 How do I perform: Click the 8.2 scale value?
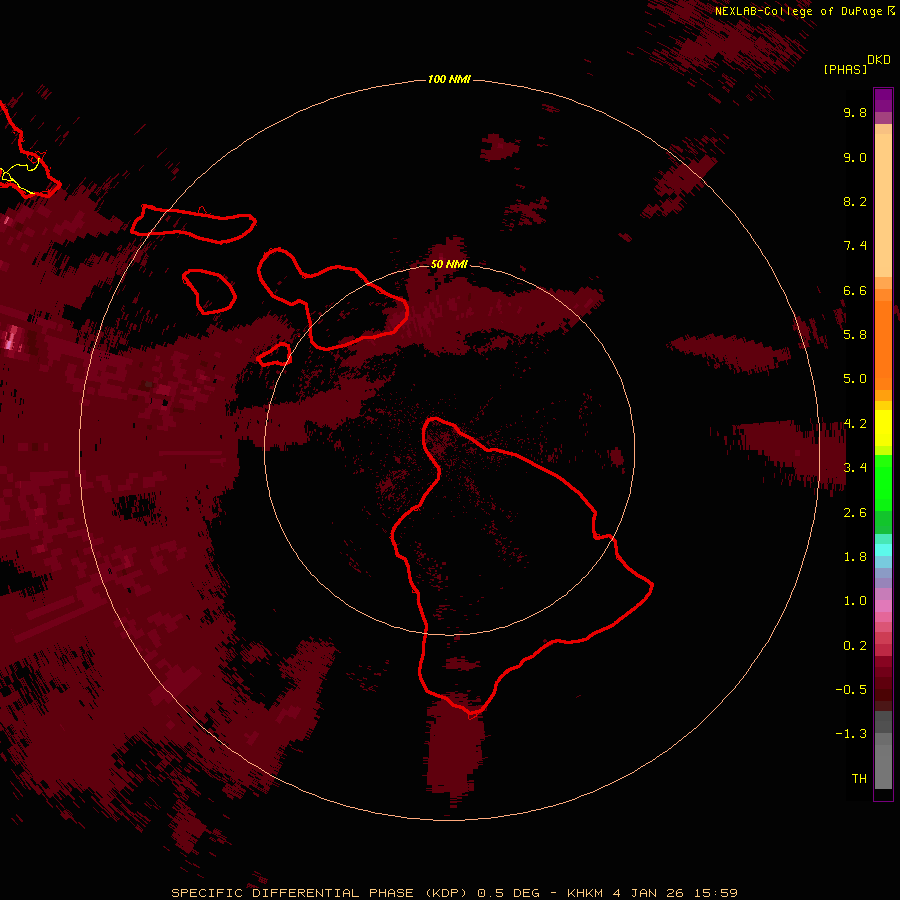[855, 201]
